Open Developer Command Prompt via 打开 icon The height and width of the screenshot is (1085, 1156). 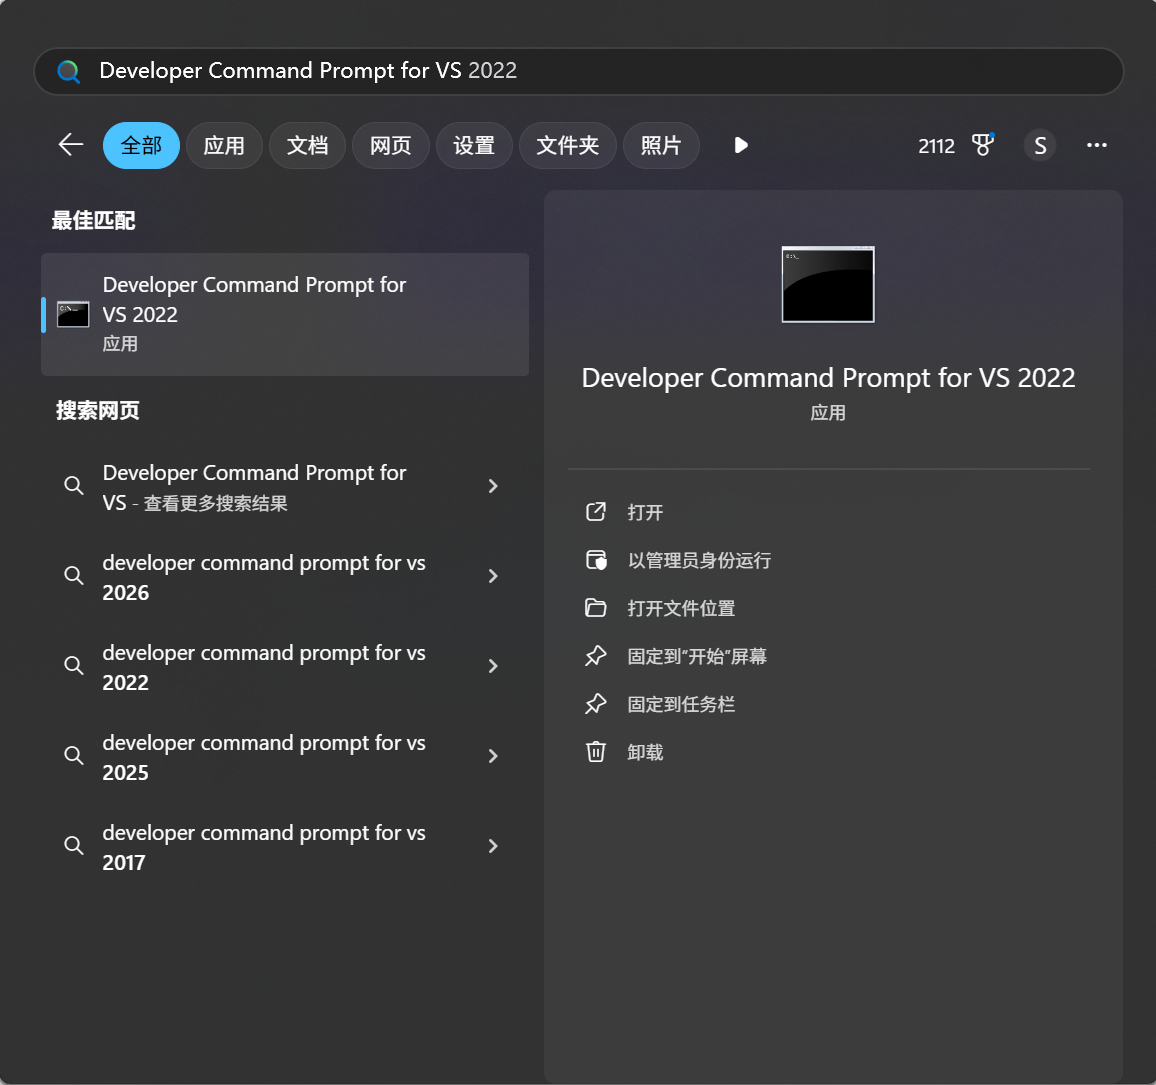coord(596,512)
